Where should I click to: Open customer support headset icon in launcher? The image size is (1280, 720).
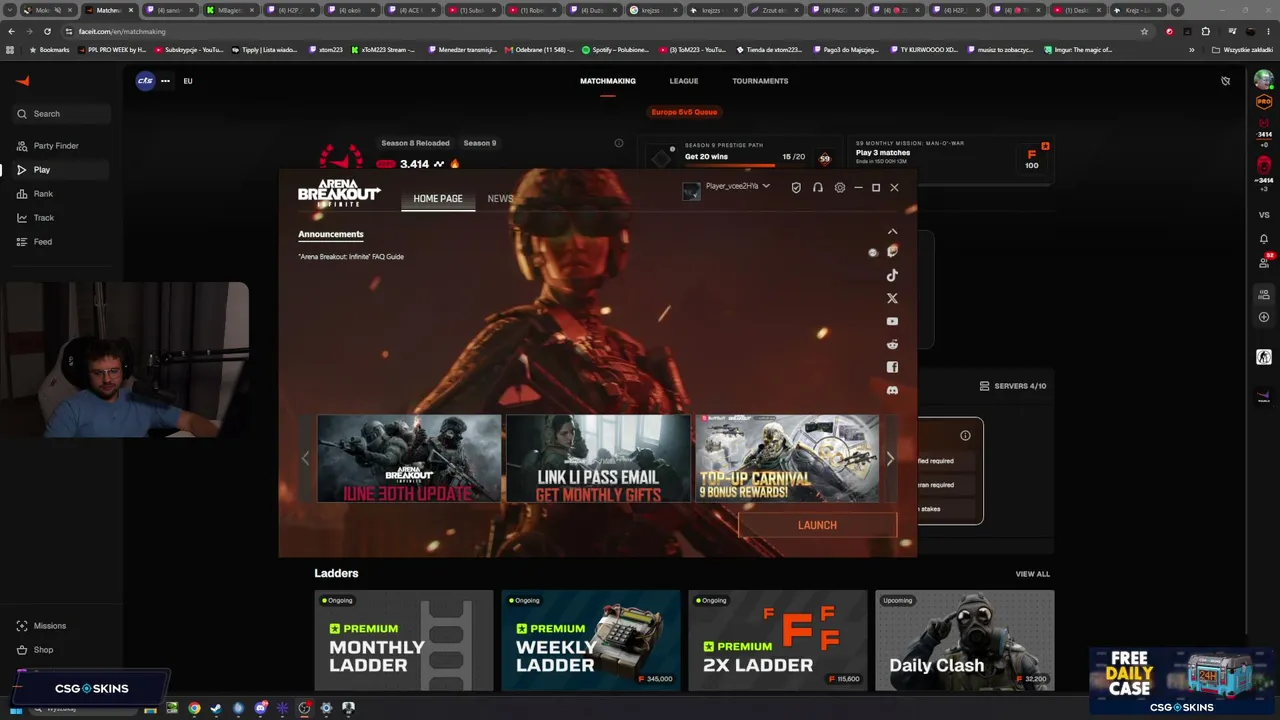coord(818,187)
